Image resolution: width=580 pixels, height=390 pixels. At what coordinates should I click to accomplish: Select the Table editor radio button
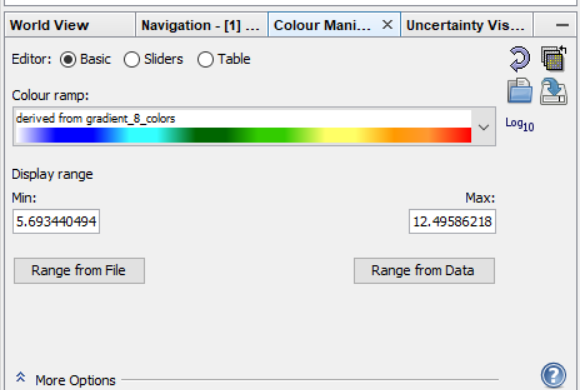[205, 59]
